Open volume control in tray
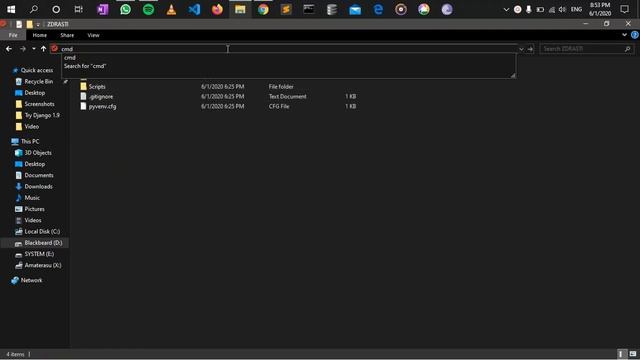The height and width of the screenshot is (360, 640). click(562, 9)
